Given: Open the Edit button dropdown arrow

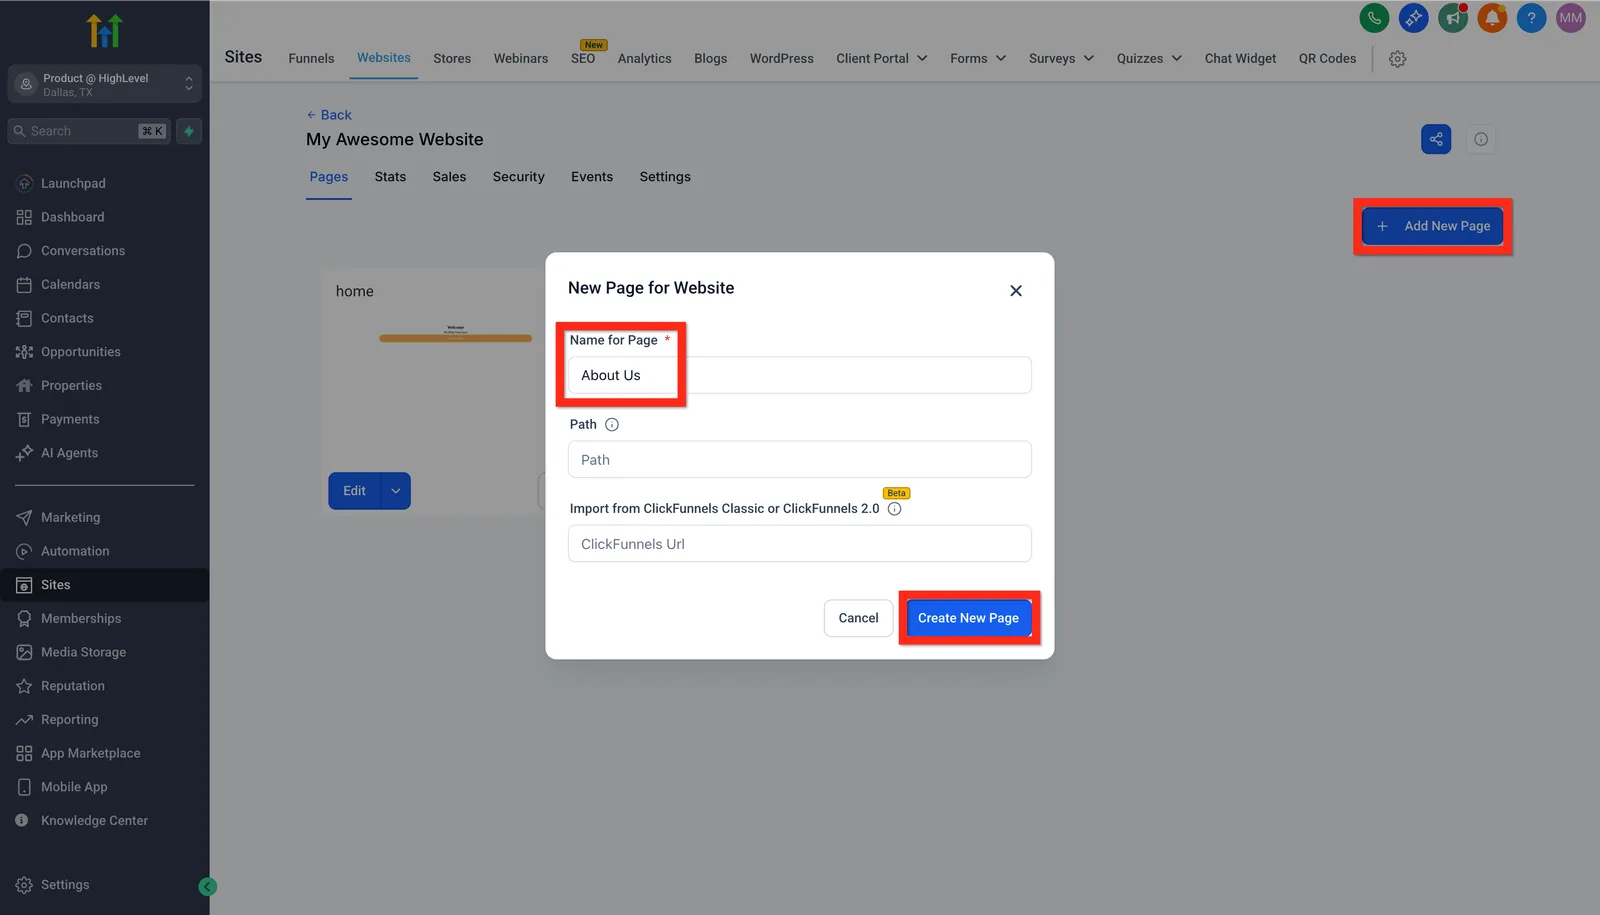Looking at the screenshot, I should tap(396, 491).
